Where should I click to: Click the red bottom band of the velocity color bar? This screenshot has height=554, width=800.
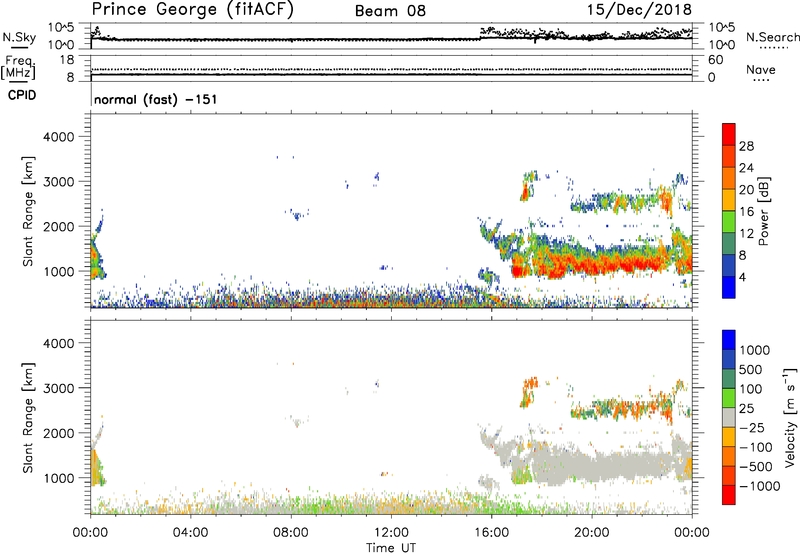[x=729, y=495]
